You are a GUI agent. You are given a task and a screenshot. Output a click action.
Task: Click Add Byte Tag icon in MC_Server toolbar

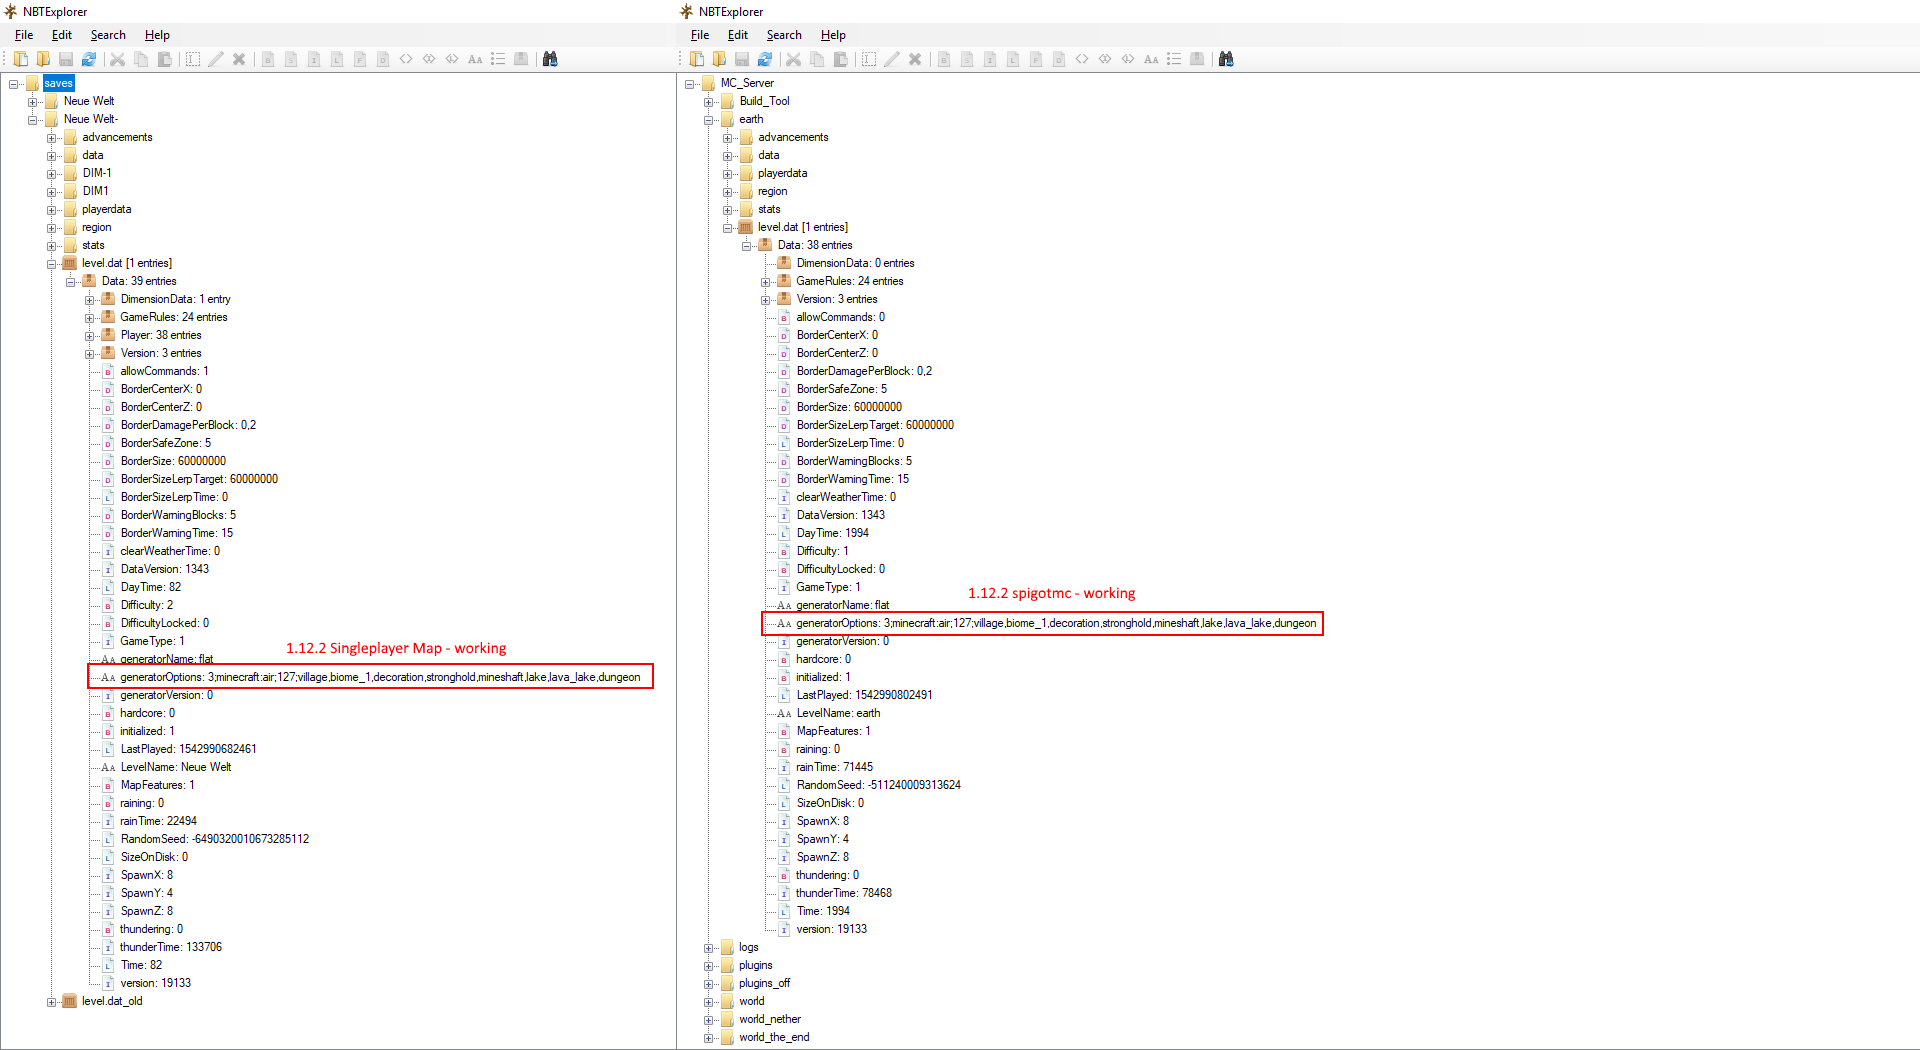click(x=944, y=59)
